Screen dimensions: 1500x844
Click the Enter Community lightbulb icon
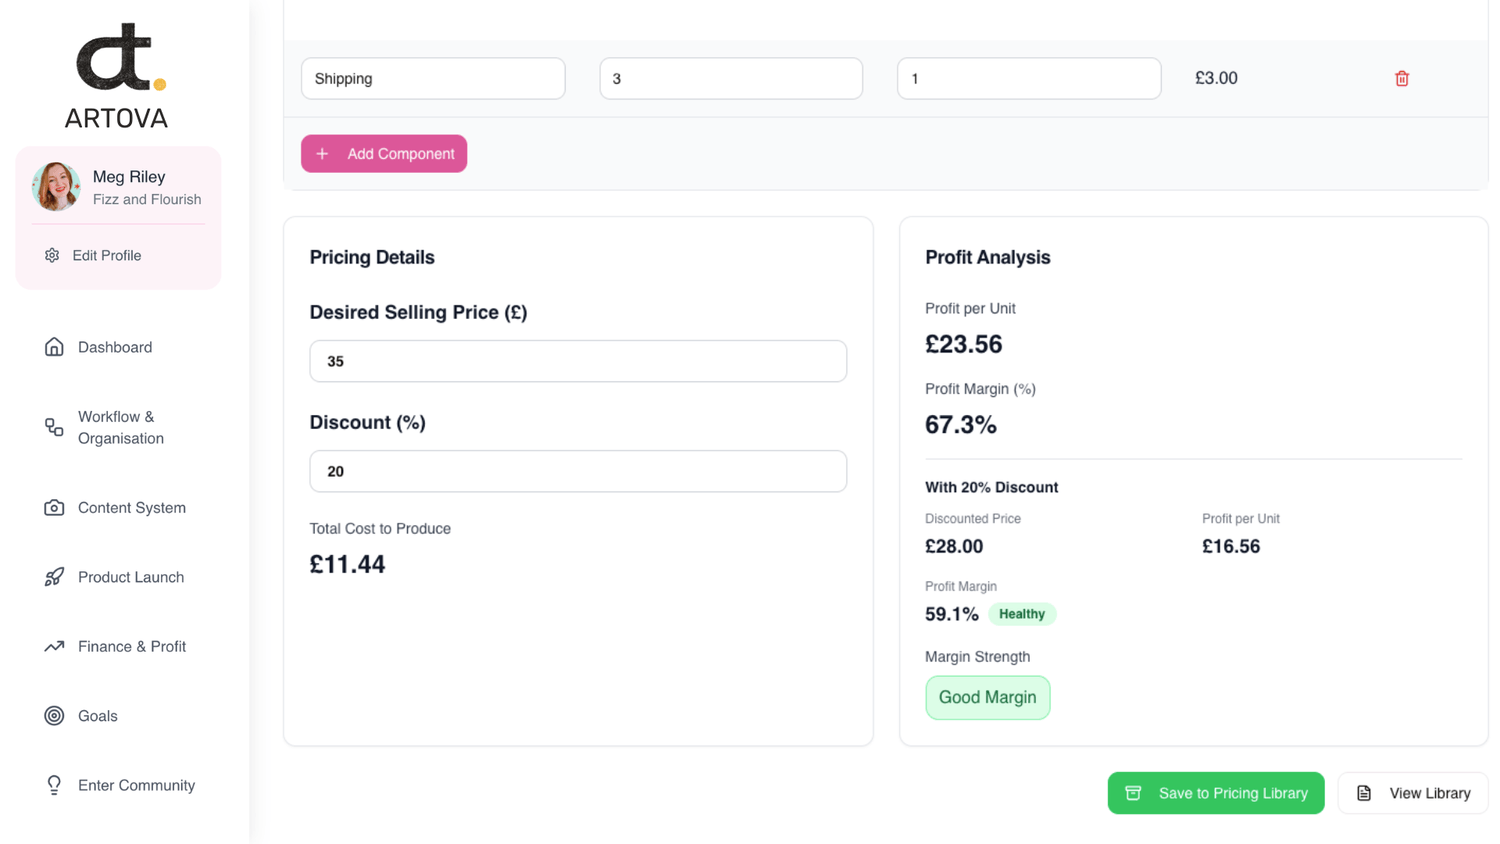click(x=54, y=785)
